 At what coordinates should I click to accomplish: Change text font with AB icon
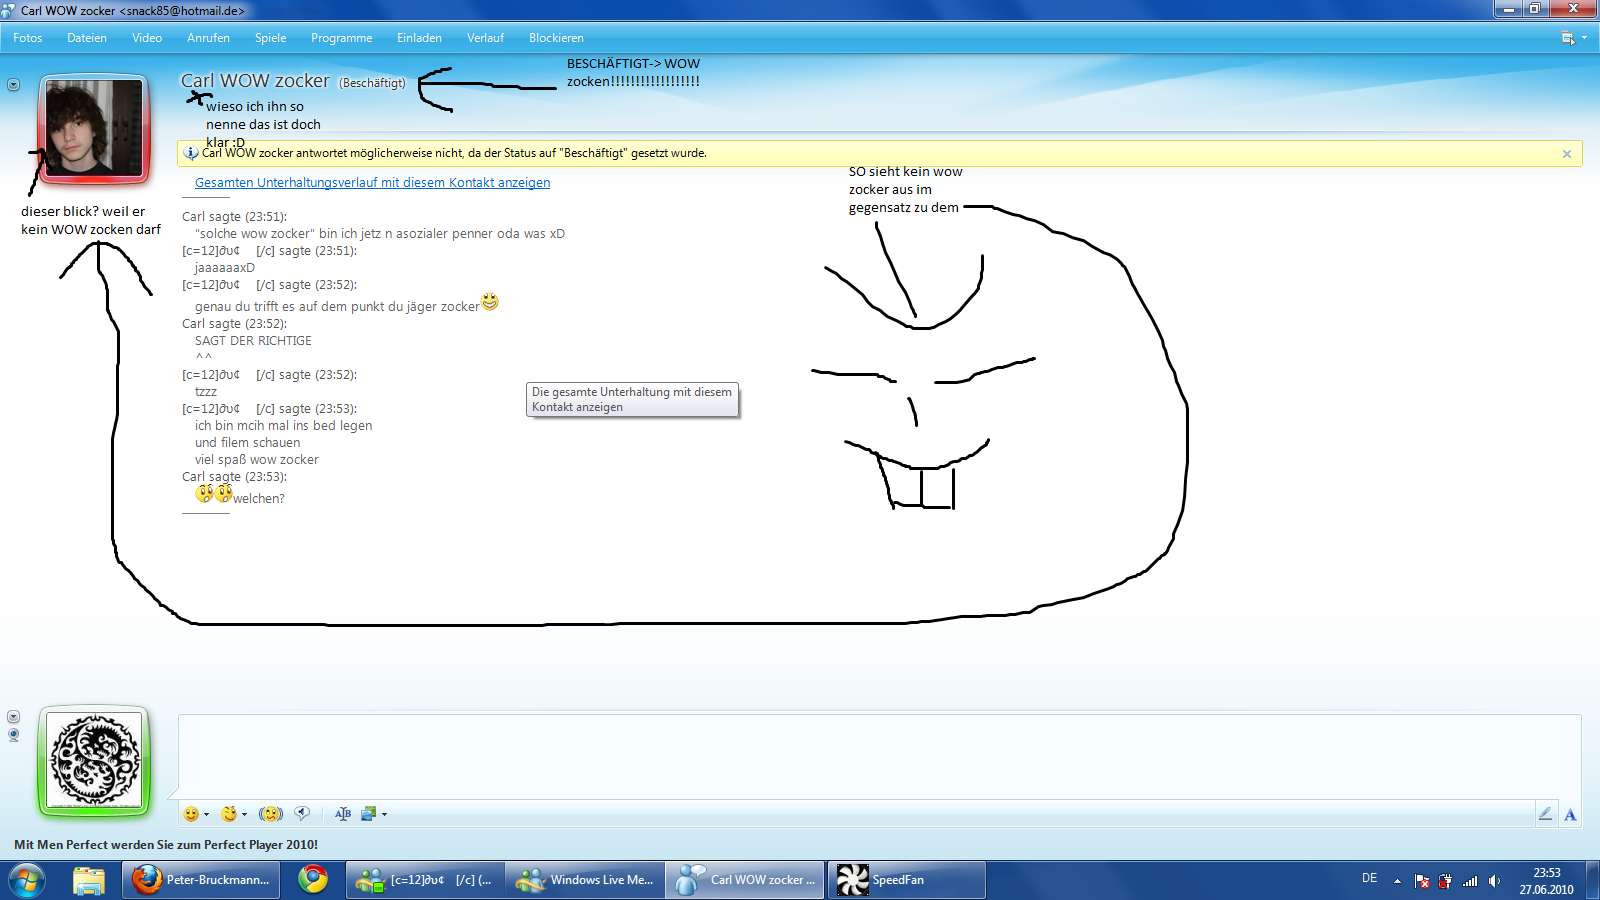click(343, 814)
